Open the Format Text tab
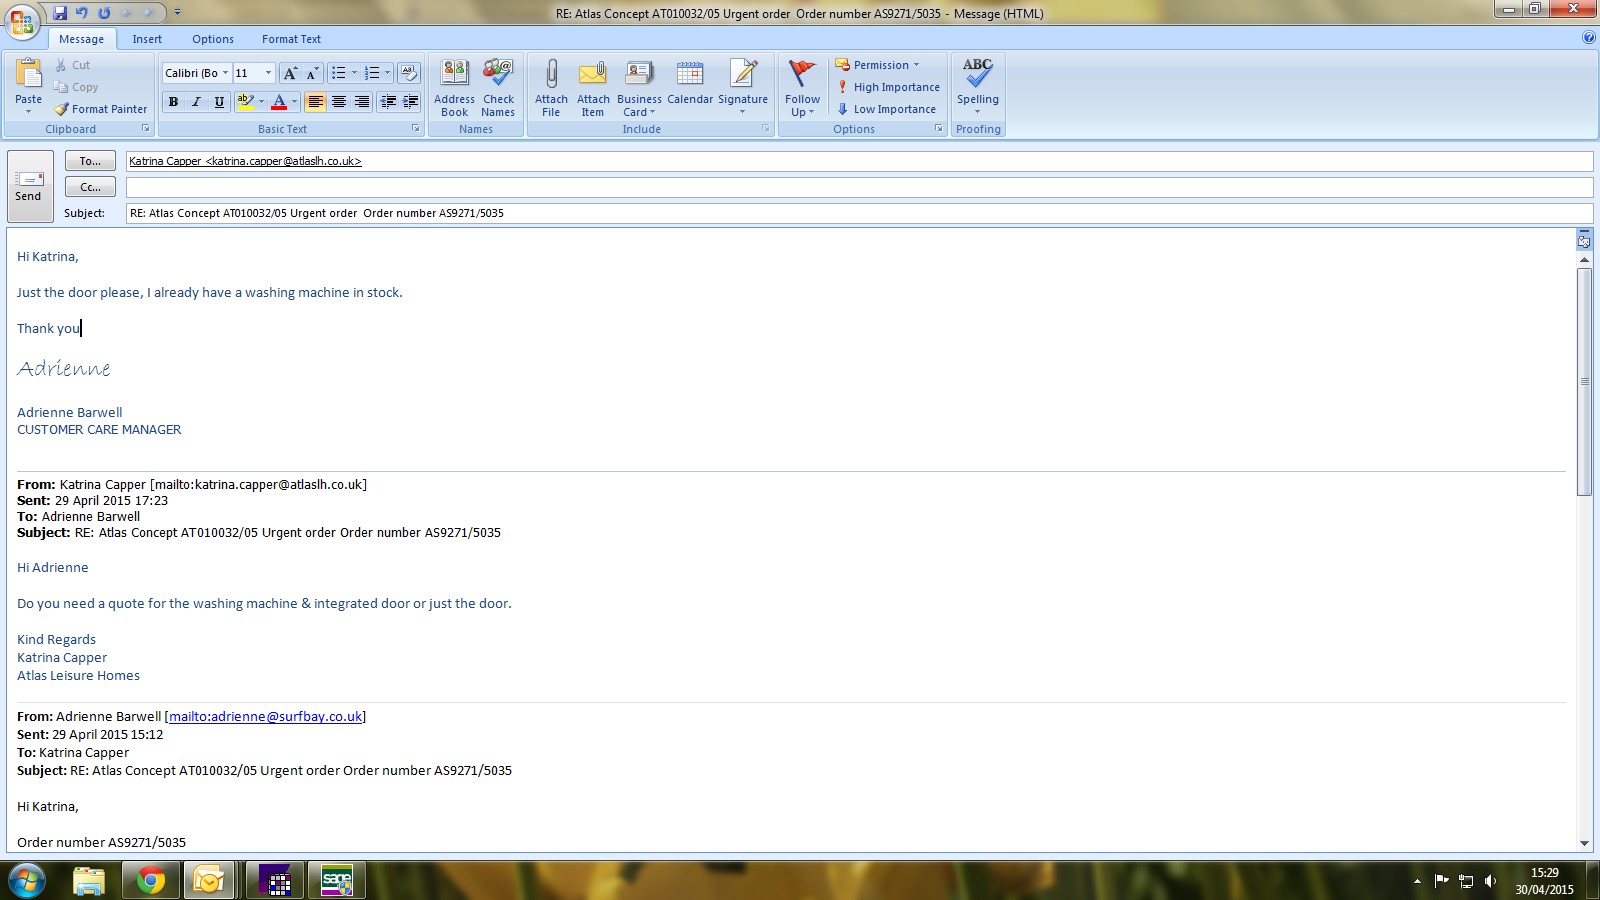Image resolution: width=1600 pixels, height=900 pixels. point(291,39)
